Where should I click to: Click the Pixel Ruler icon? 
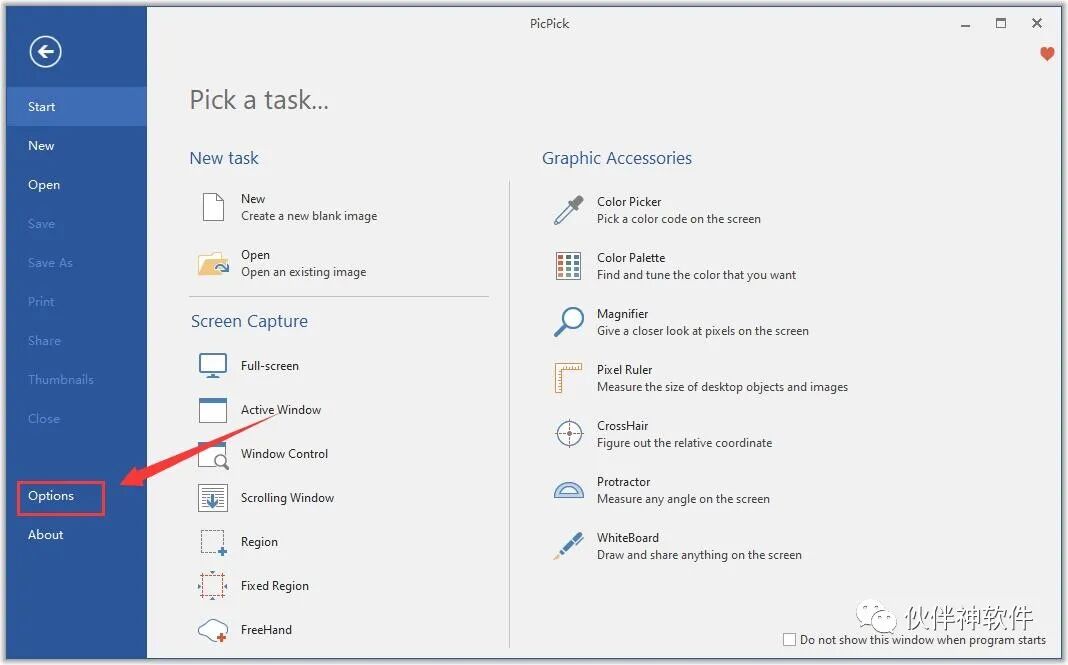pyautogui.click(x=568, y=378)
